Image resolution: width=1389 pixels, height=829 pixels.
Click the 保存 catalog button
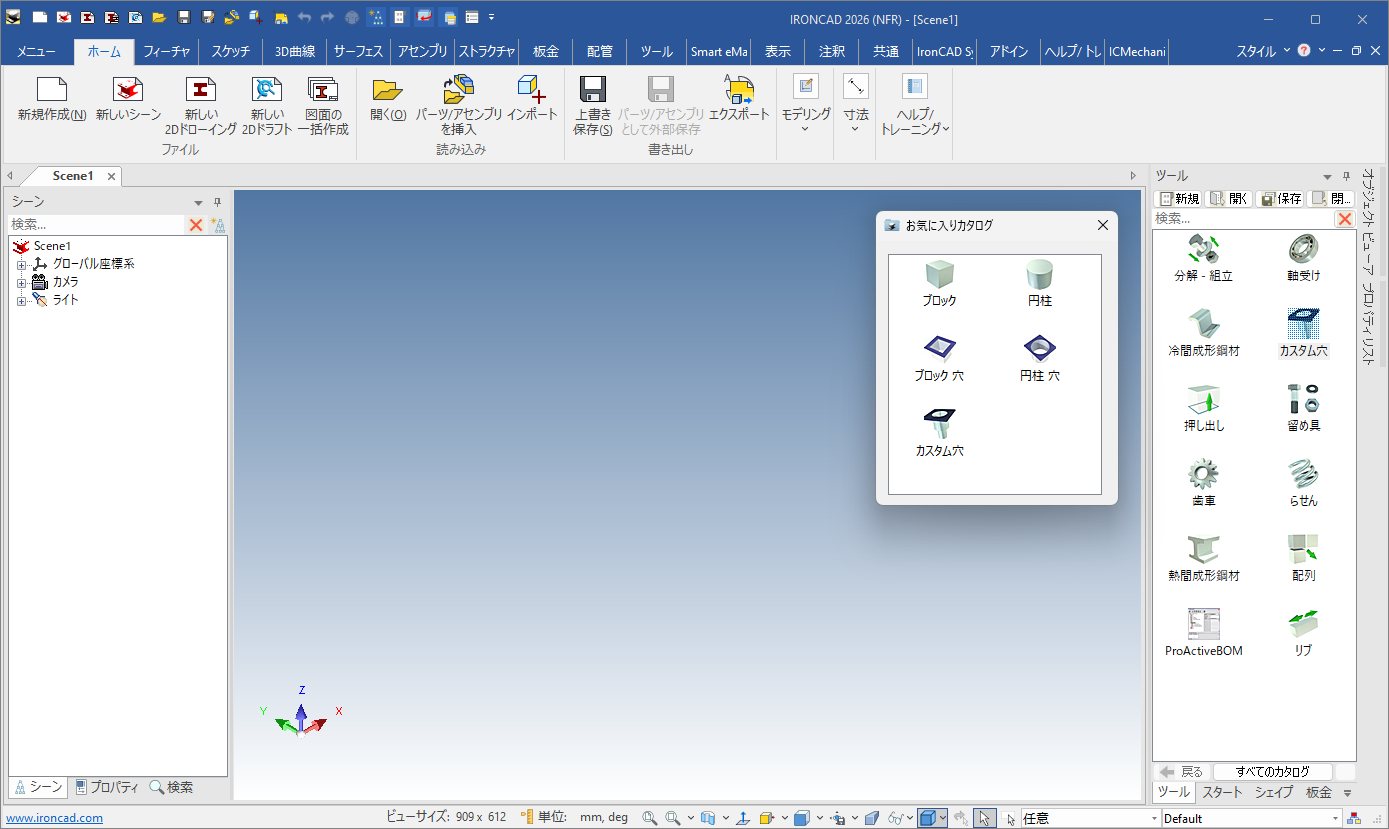[1280, 198]
